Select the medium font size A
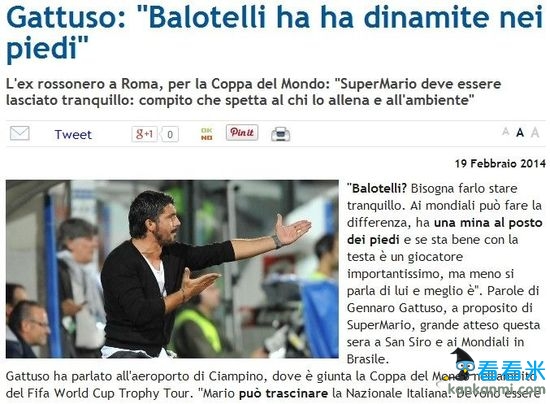550x404 pixels. tap(520, 133)
